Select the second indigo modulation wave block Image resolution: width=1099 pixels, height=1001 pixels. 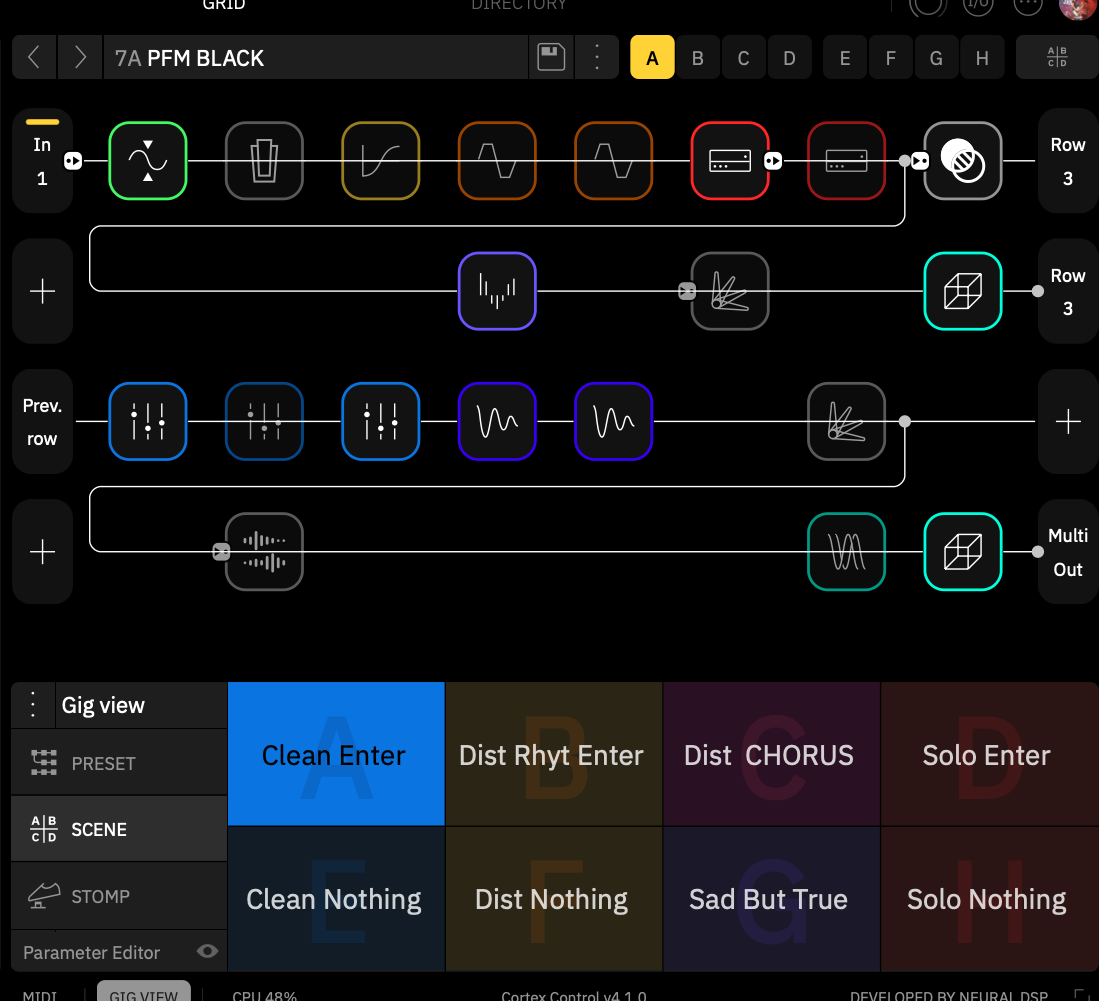pos(613,421)
